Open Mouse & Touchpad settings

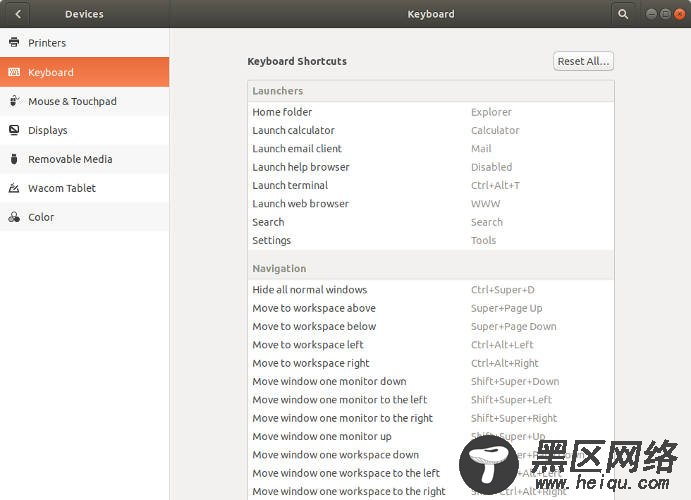(84, 101)
